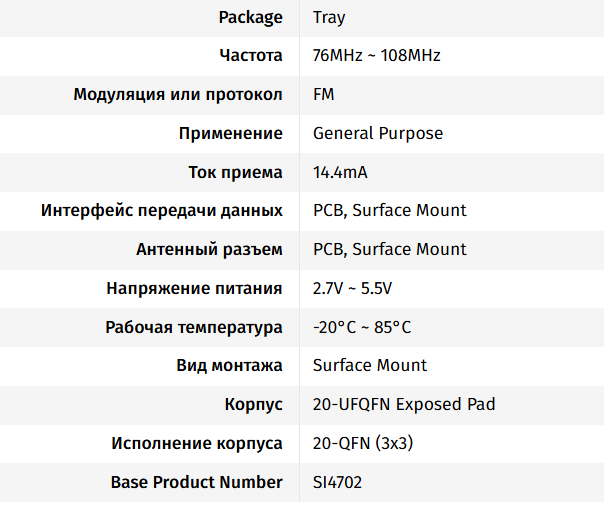Select the '2.7V ~ 5.5V' value

pyautogui.click(x=353, y=289)
